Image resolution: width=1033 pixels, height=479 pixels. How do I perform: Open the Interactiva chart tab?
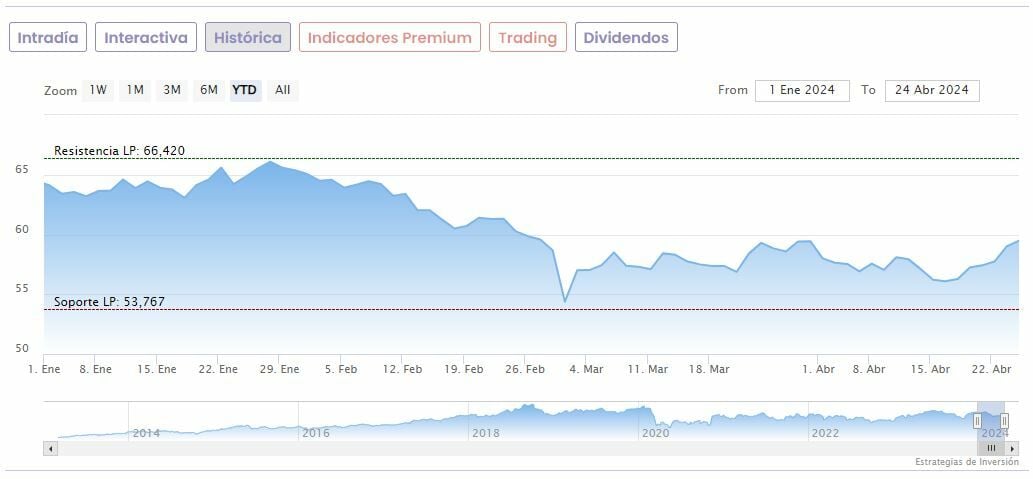click(x=146, y=38)
